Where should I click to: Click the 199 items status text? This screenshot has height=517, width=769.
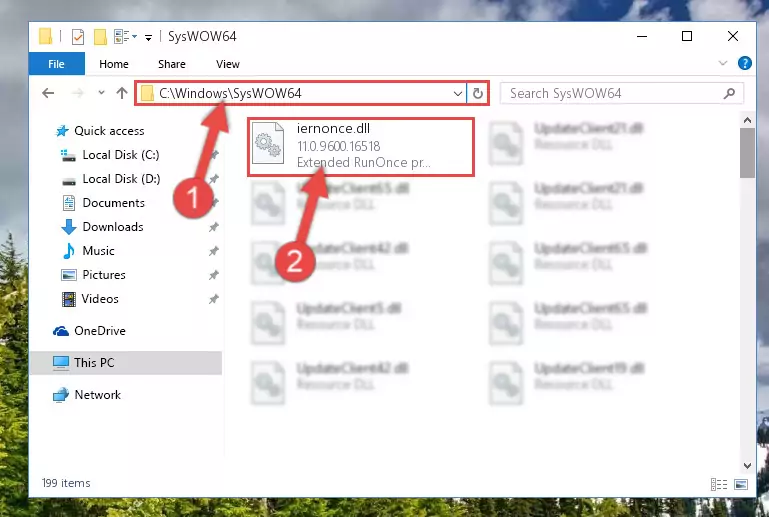[66, 483]
